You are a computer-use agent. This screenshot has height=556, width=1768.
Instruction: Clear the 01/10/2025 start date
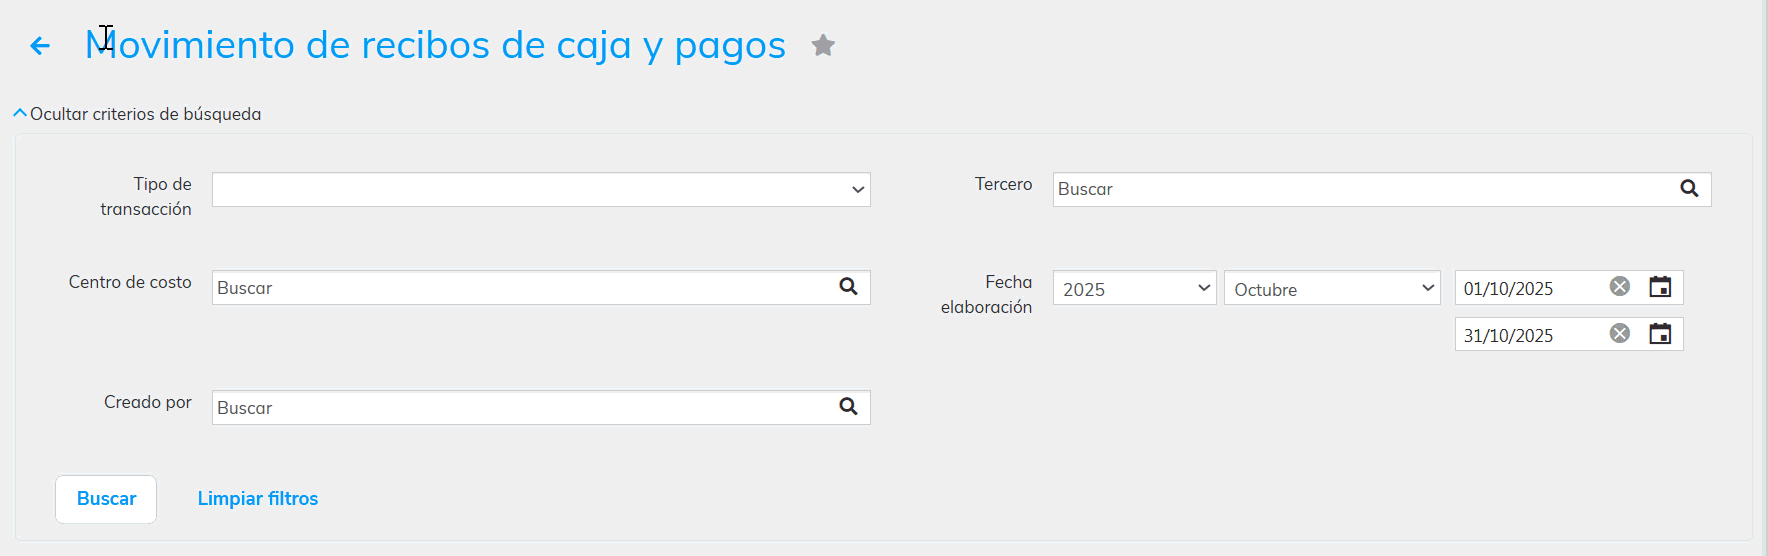tap(1619, 287)
